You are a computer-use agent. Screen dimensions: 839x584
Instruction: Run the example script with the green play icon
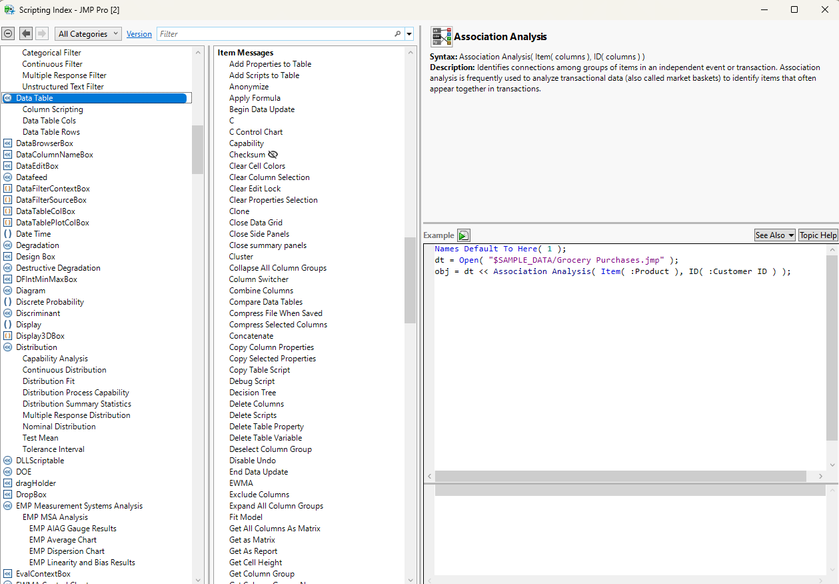click(464, 235)
